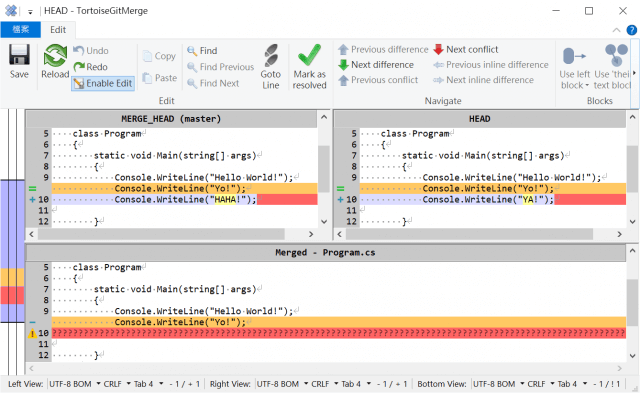Click the red conflict marker in the locator bar
Image resolution: width=640 pixels, height=393 pixels.
pyautogui.click(x=12, y=295)
